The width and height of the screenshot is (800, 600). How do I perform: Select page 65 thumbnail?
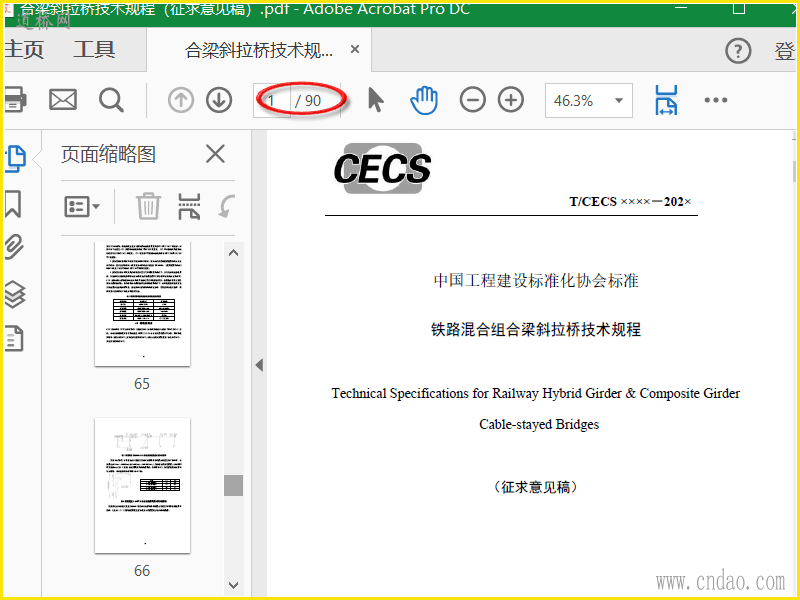(142, 304)
